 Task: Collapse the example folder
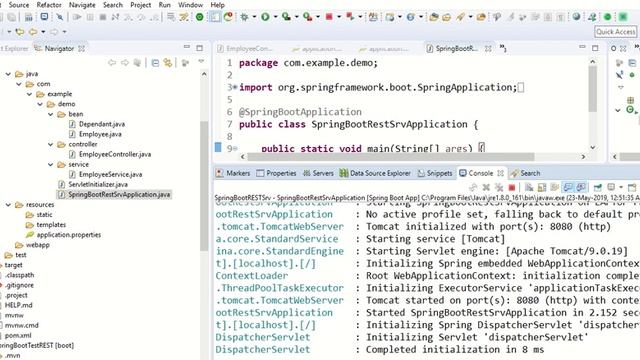(x=29, y=94)
